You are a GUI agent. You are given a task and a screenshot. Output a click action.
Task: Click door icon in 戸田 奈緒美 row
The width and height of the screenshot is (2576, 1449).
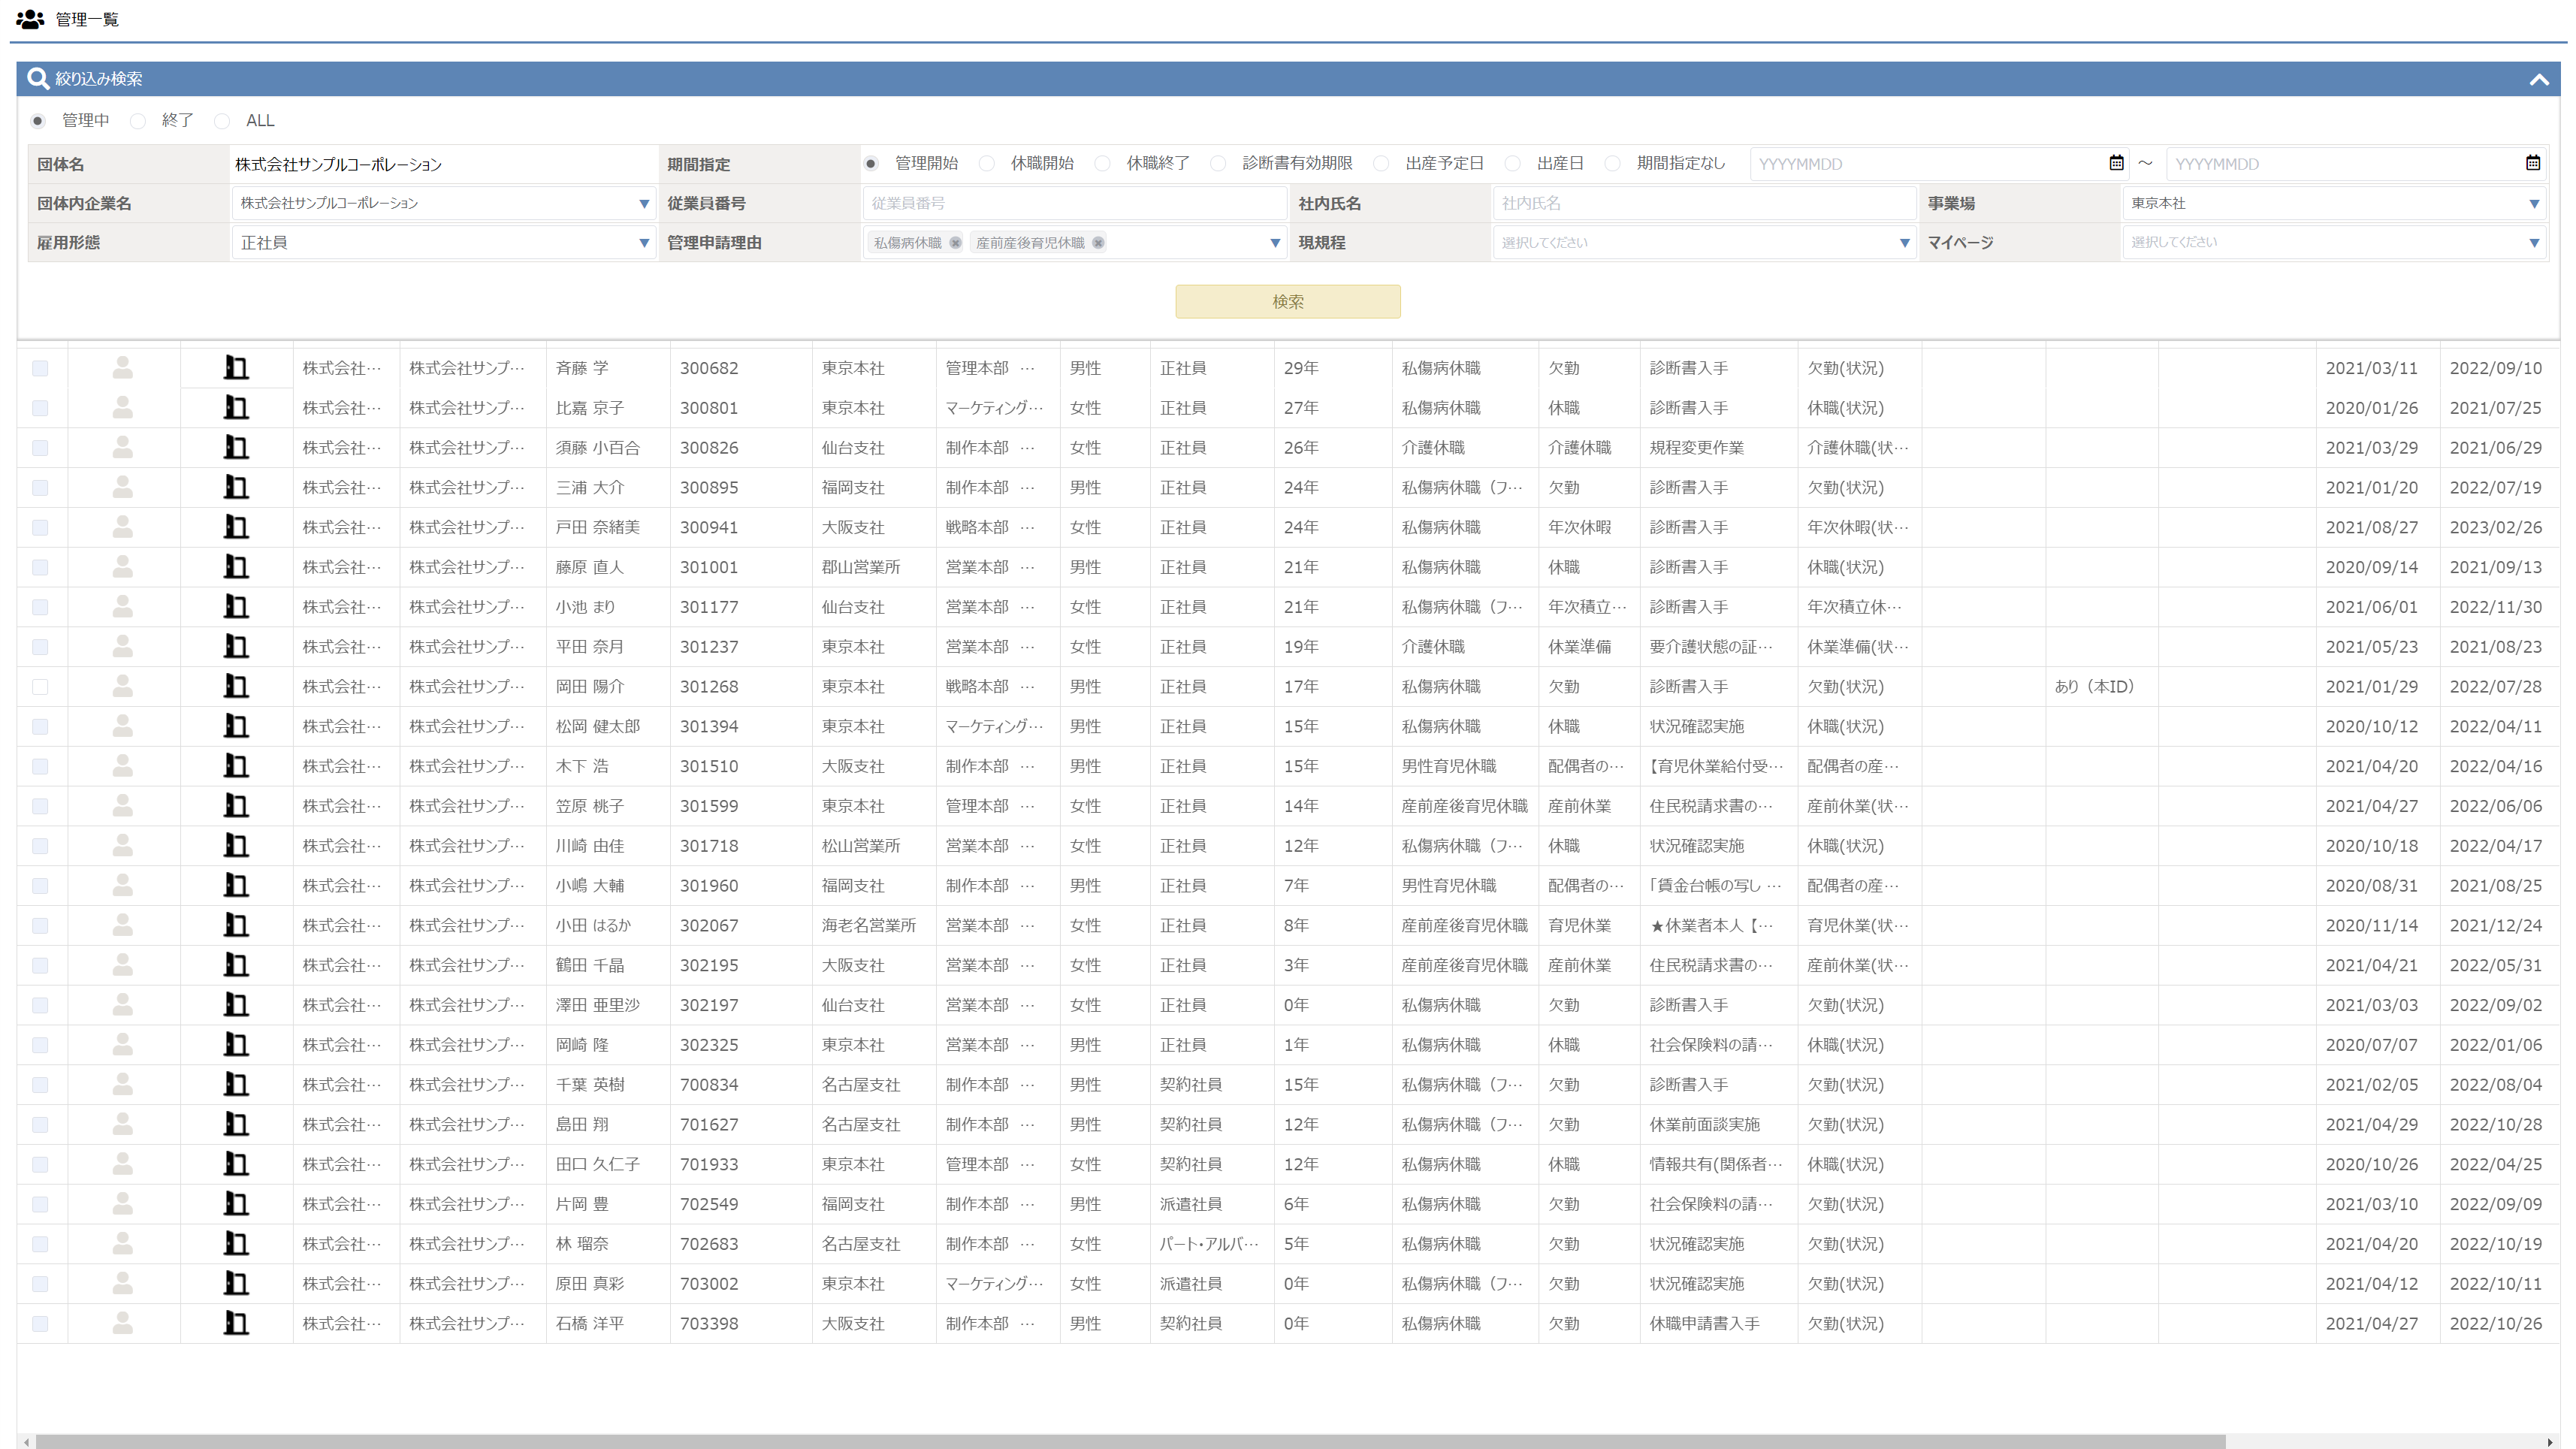[x=236, y=527]
